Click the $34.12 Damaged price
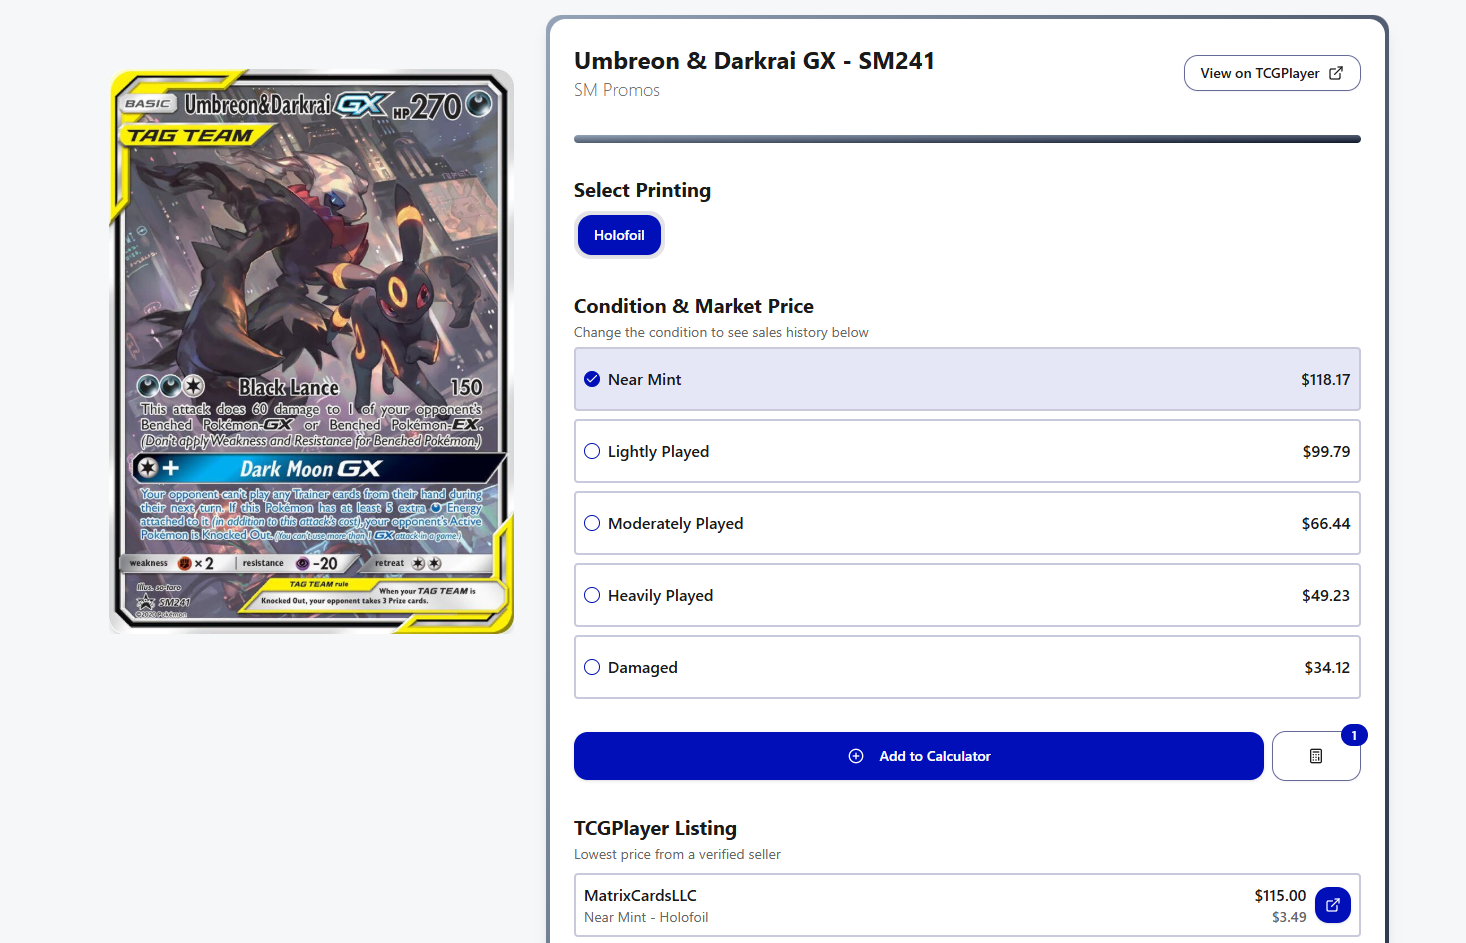Viewport: 1466px width, 943px height. 1327,667
